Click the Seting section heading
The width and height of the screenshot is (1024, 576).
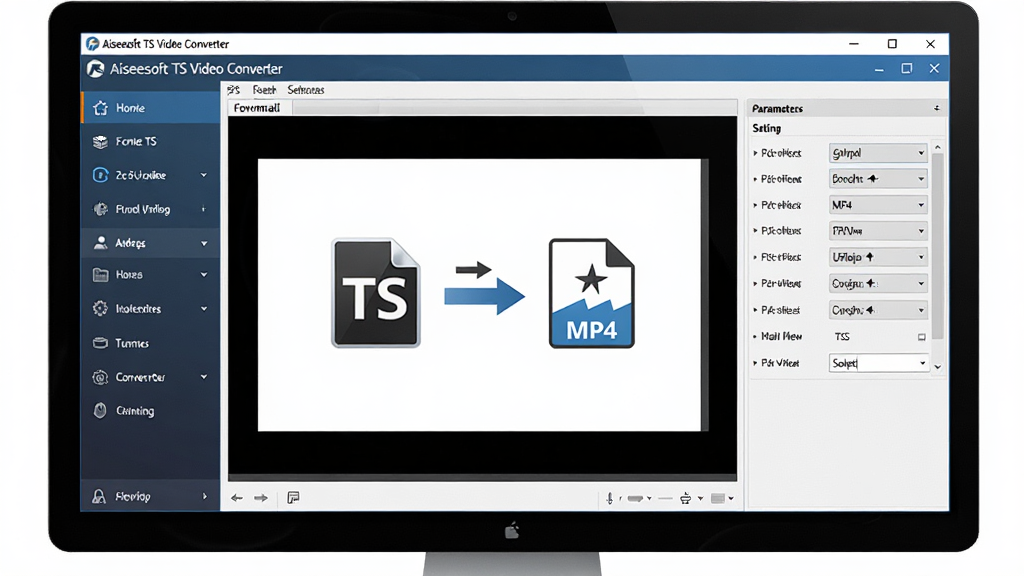(766, 129)
